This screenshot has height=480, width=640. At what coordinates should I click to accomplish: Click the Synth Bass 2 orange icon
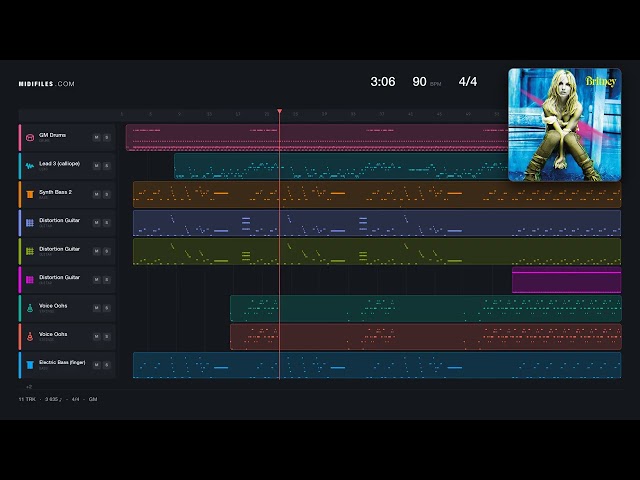30,194
